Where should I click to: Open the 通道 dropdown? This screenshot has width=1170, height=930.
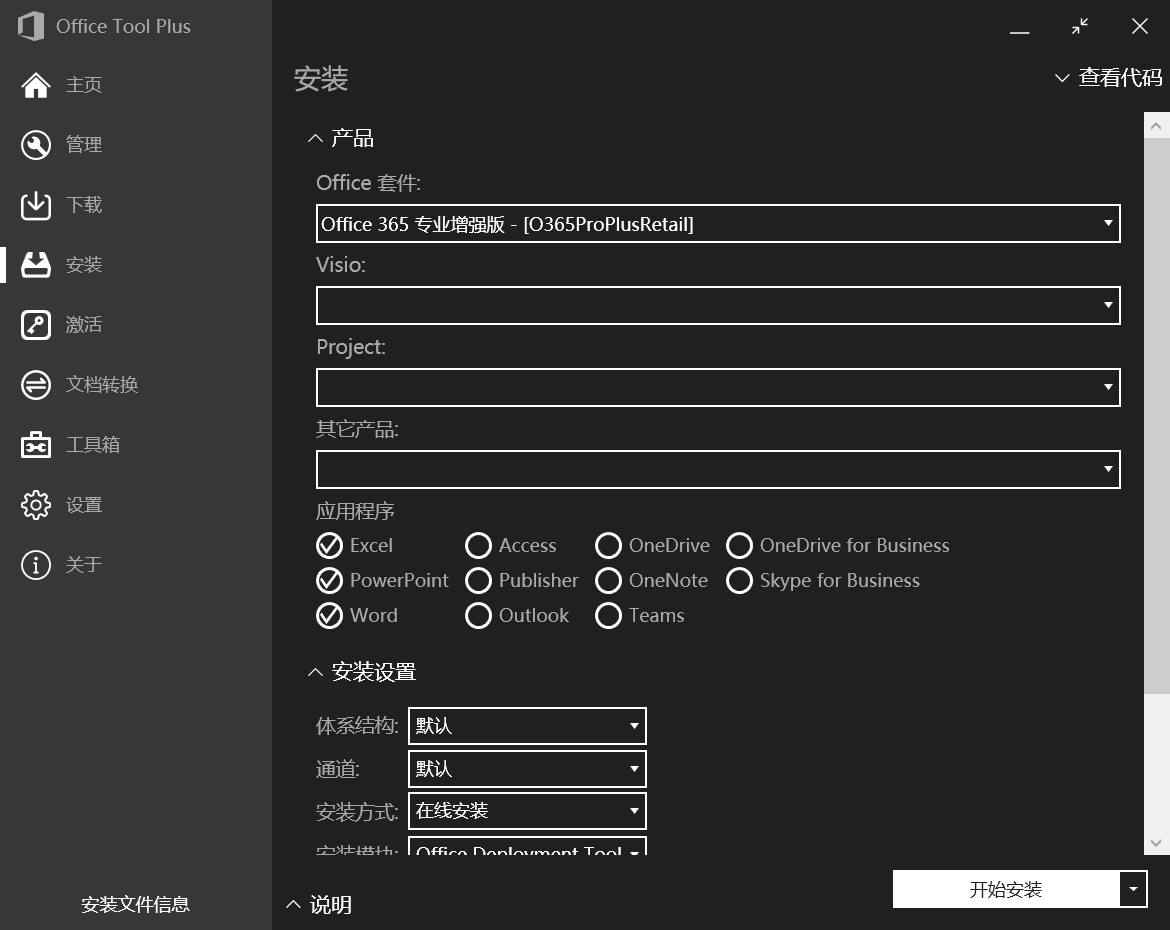(x=527, y=769)
